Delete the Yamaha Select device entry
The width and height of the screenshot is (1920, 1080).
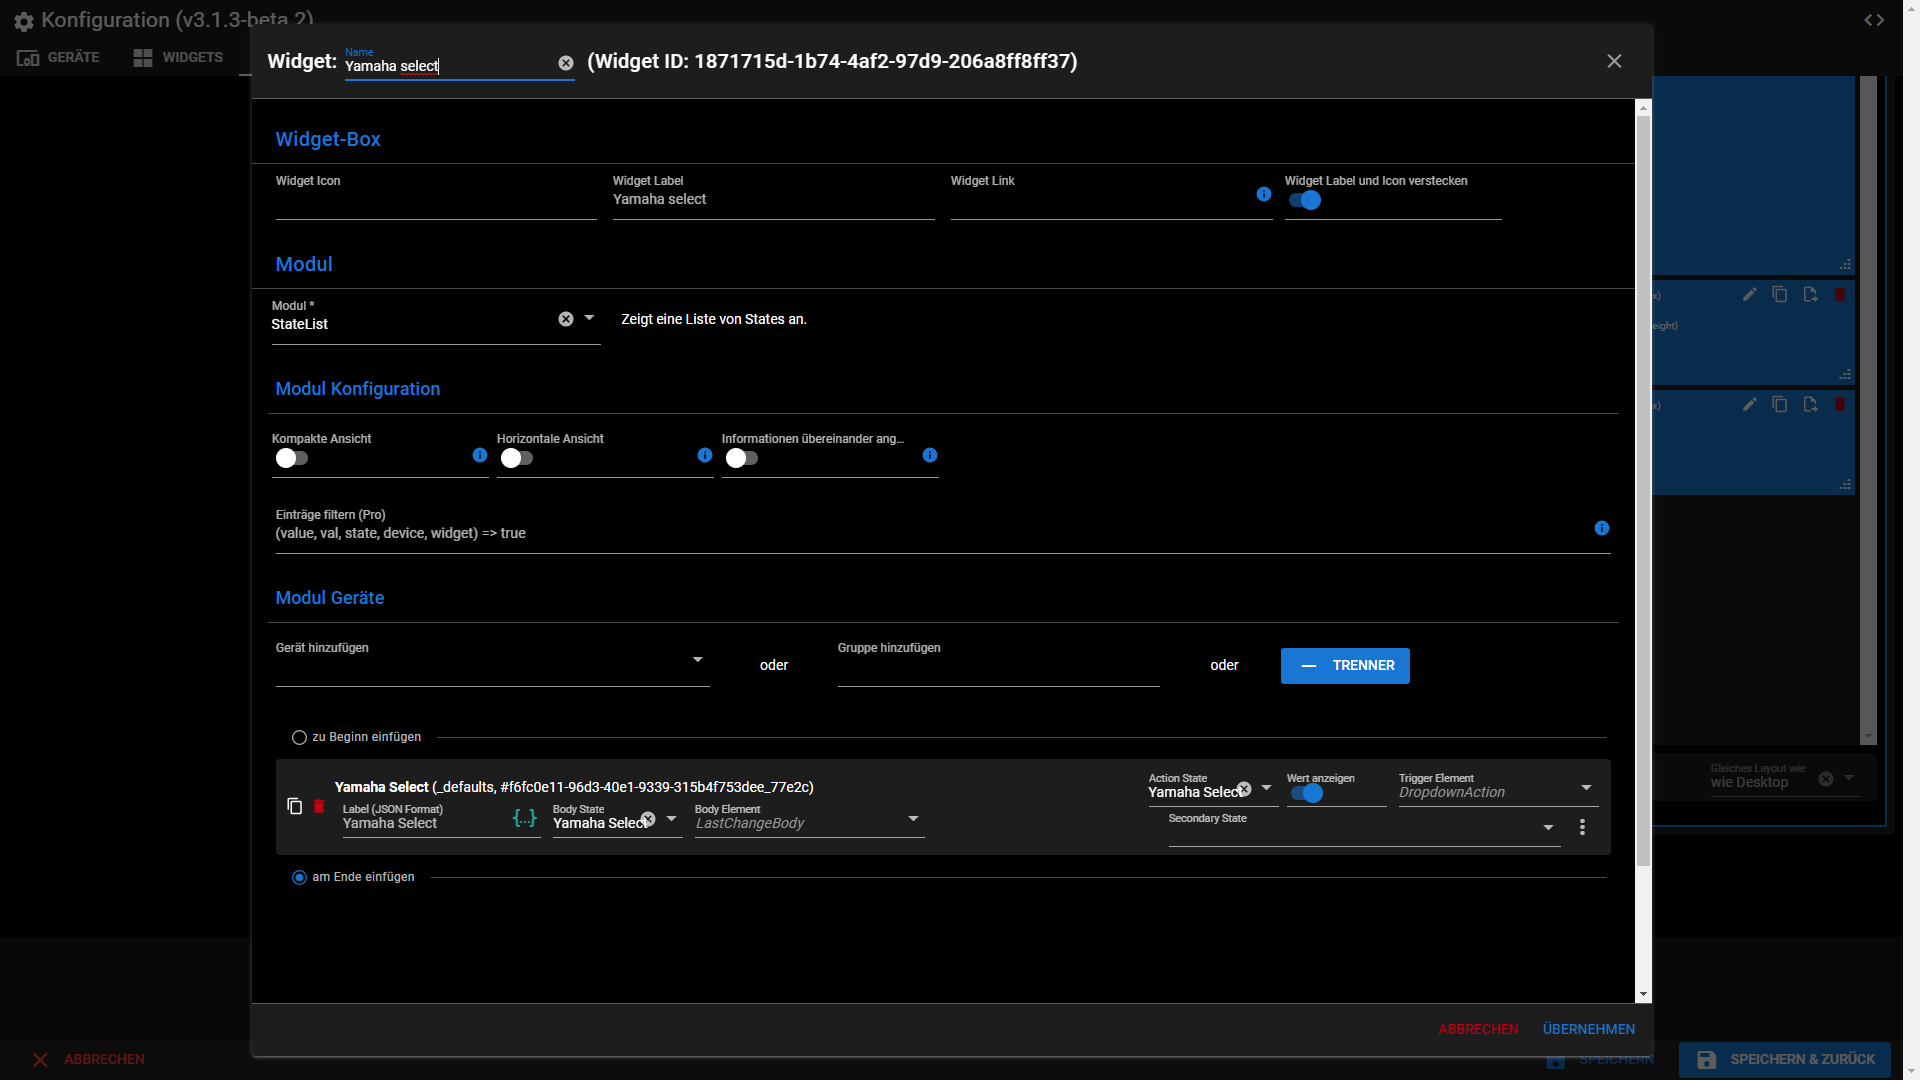(x=319, y=806)
